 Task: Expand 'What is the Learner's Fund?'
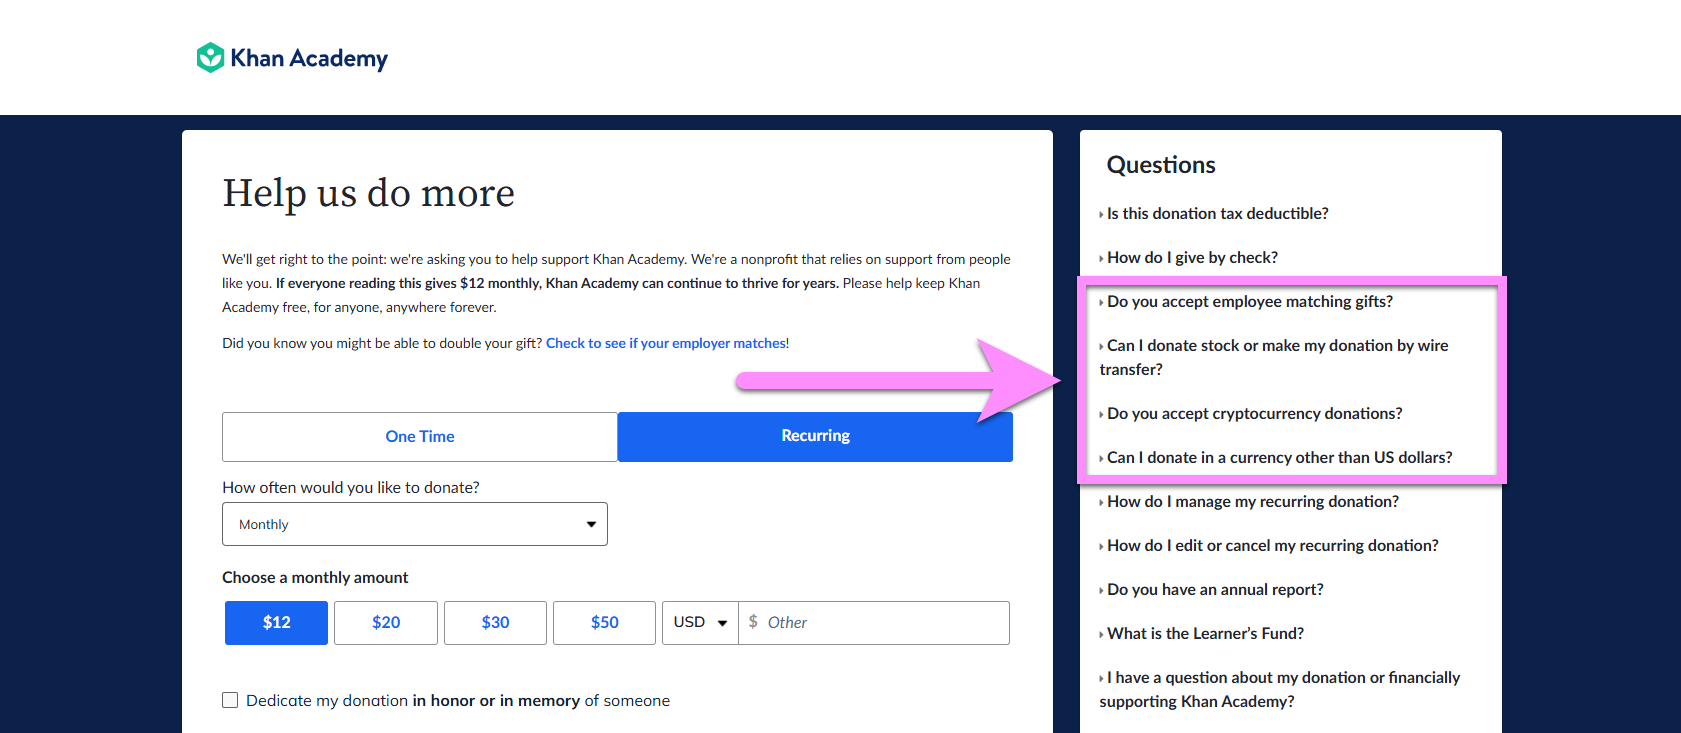pyautogui.click(x=1202, y=634)
